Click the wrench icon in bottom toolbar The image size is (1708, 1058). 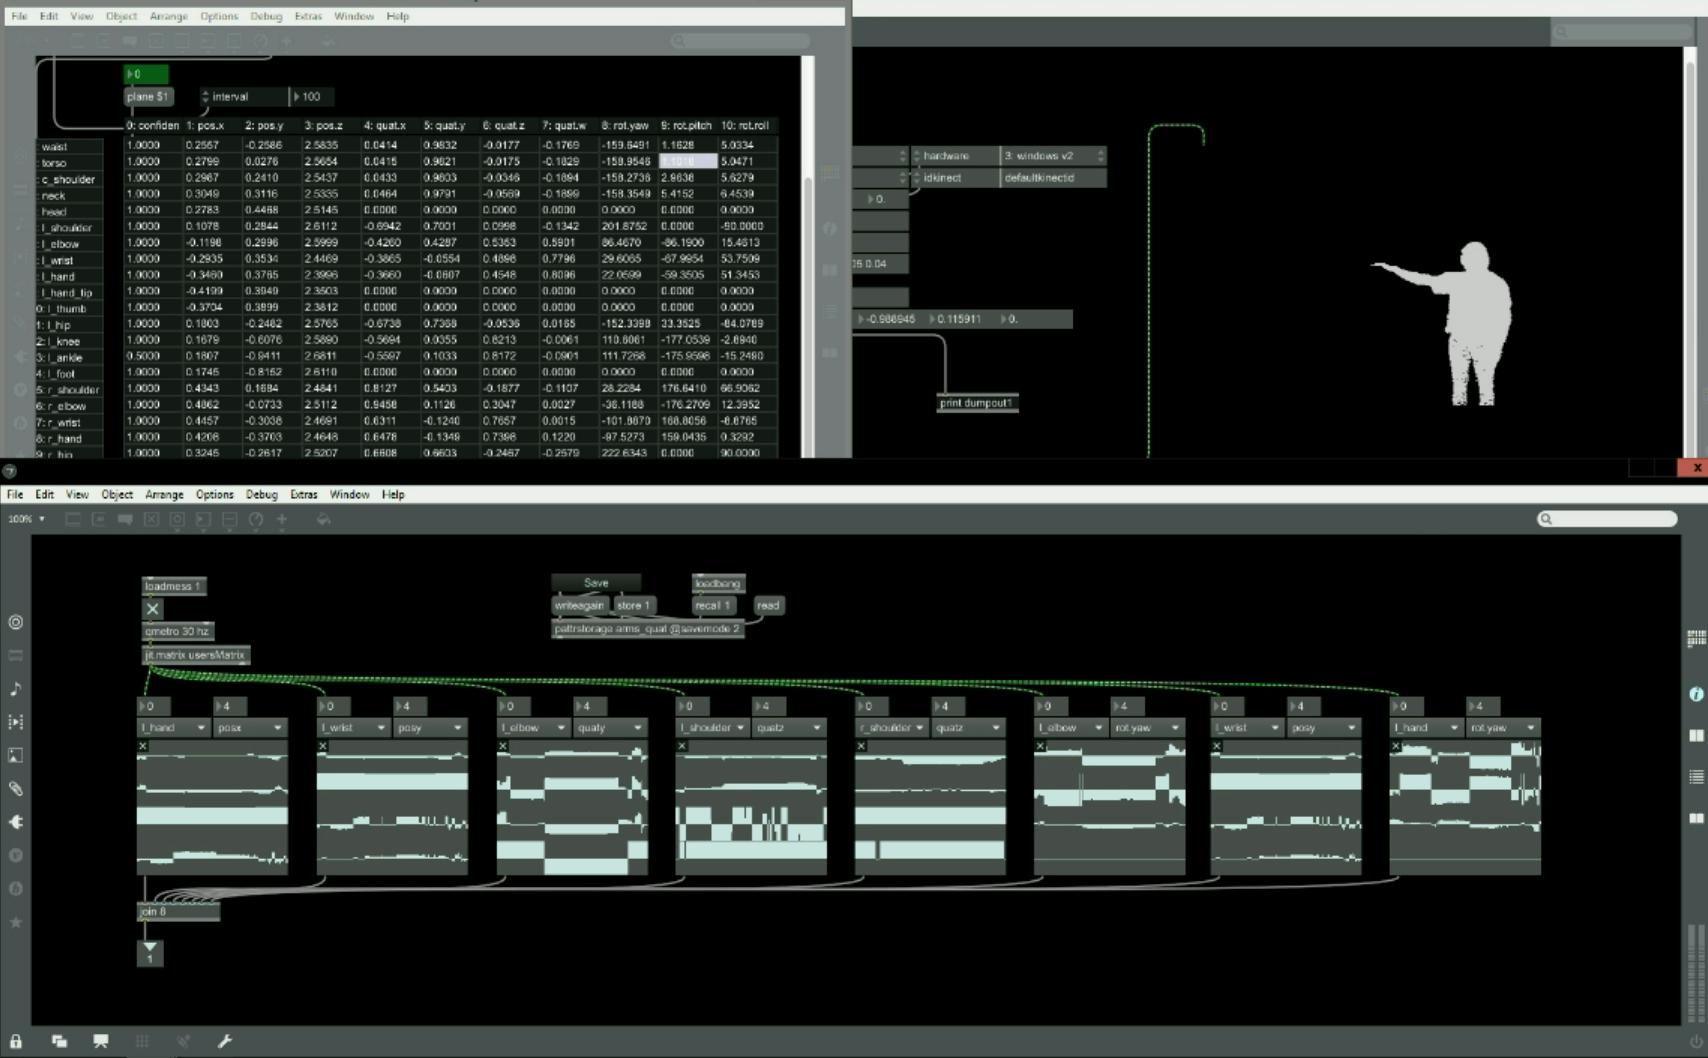click(225, 1041)
